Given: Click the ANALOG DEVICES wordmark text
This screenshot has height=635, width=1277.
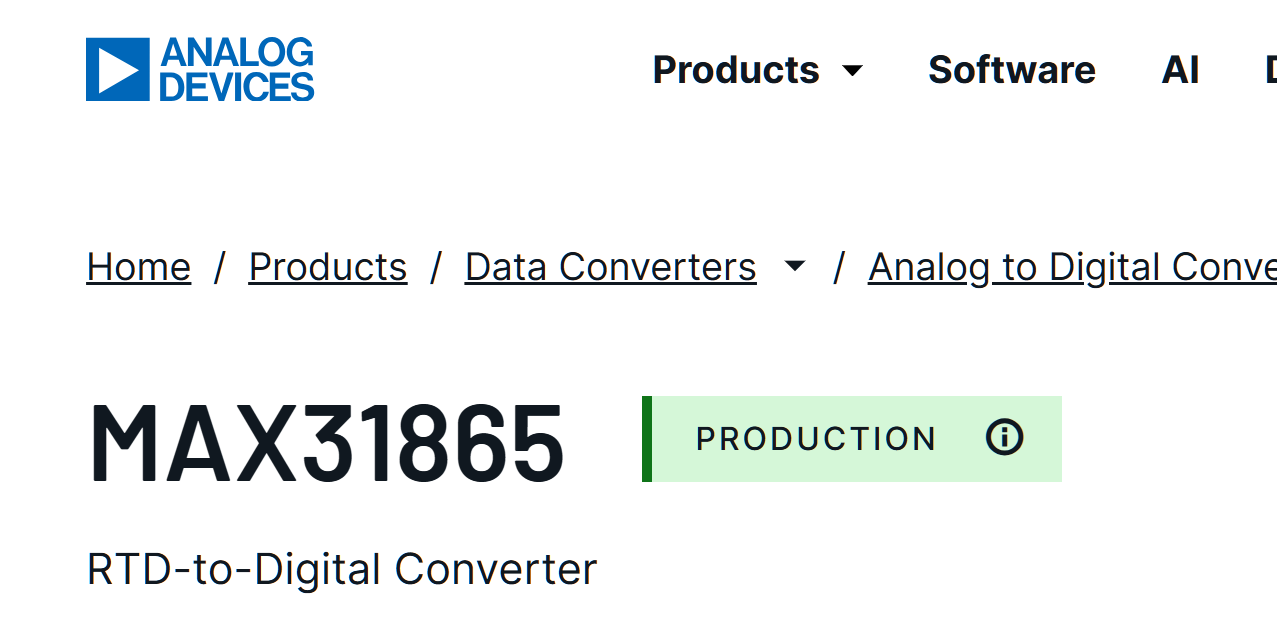Looking at the screenshot, I should [237, 70].
